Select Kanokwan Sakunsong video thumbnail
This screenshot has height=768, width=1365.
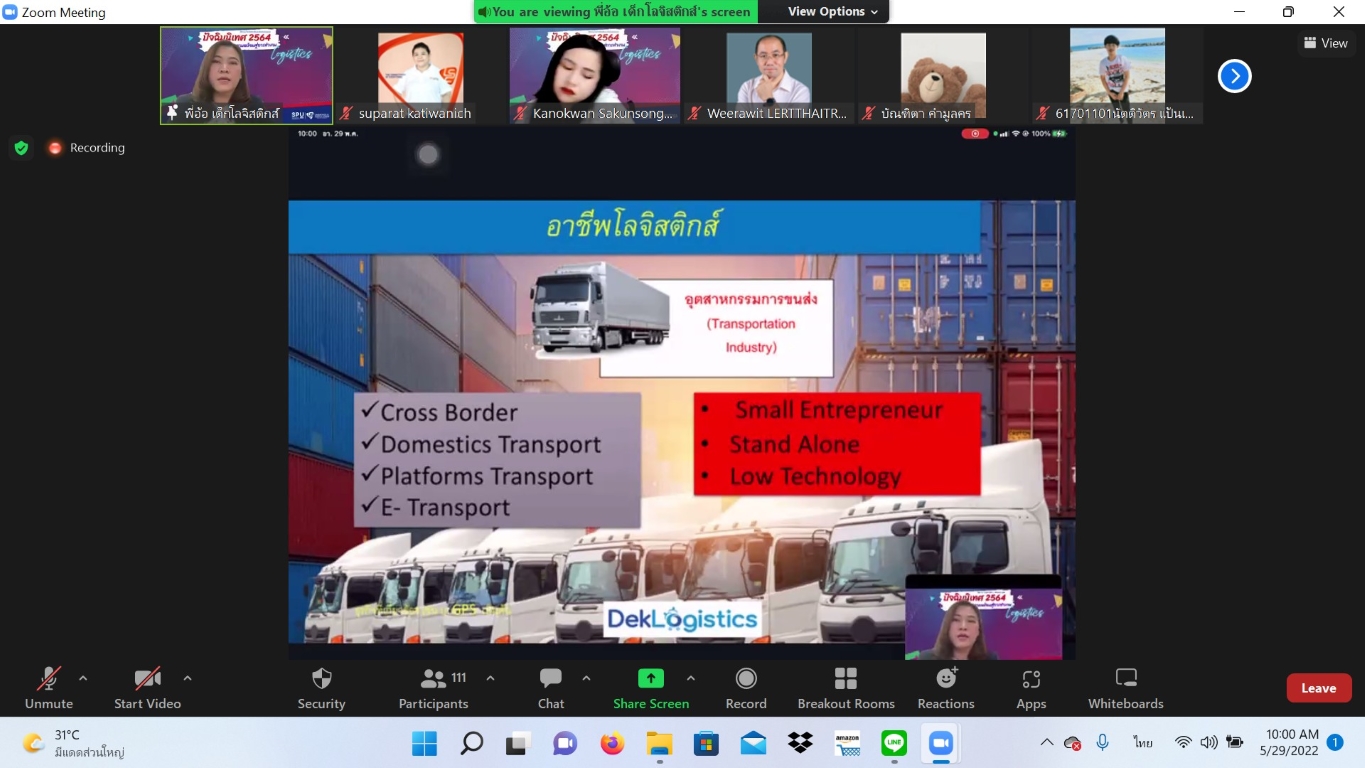point(595,75)
